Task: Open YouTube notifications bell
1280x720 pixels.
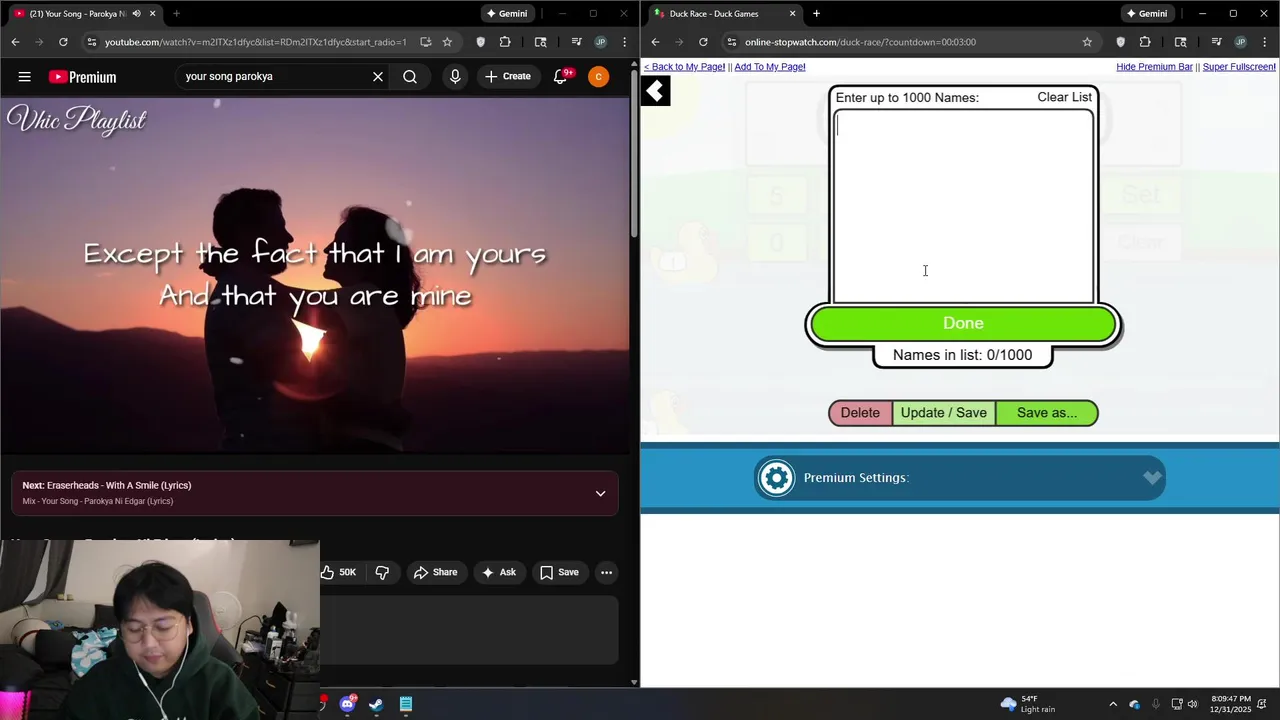Action: click(561, 77)
